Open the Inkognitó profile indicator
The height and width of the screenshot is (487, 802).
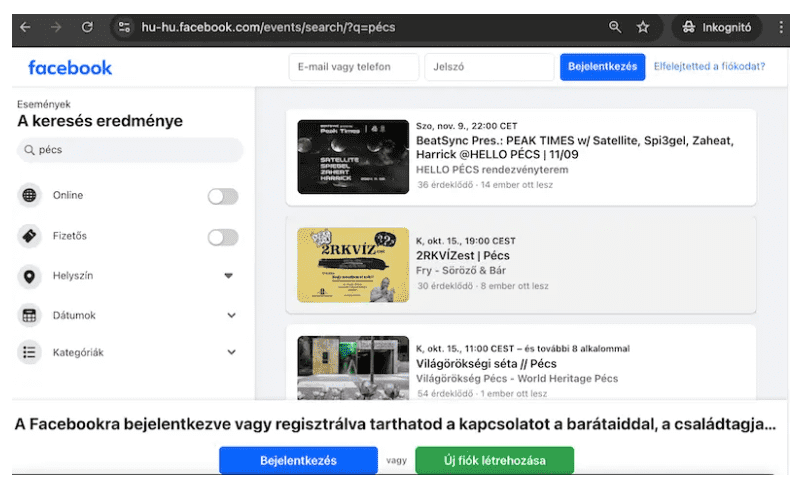click(717, 27)
